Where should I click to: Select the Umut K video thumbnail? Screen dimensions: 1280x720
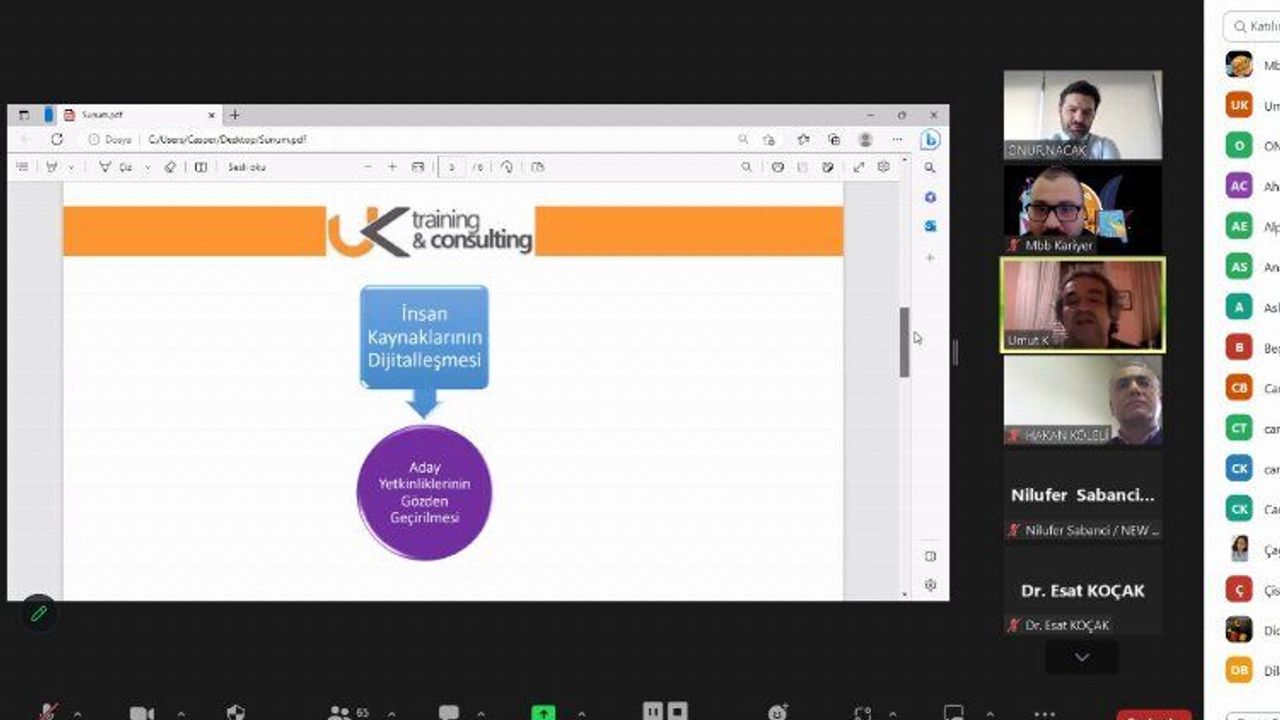(x=1083, y=305)
